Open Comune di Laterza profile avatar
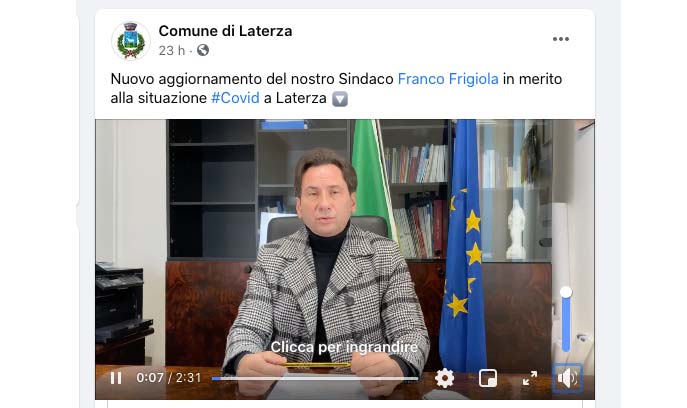The height and width of the screenshot is (408, 687). [131, 40]
